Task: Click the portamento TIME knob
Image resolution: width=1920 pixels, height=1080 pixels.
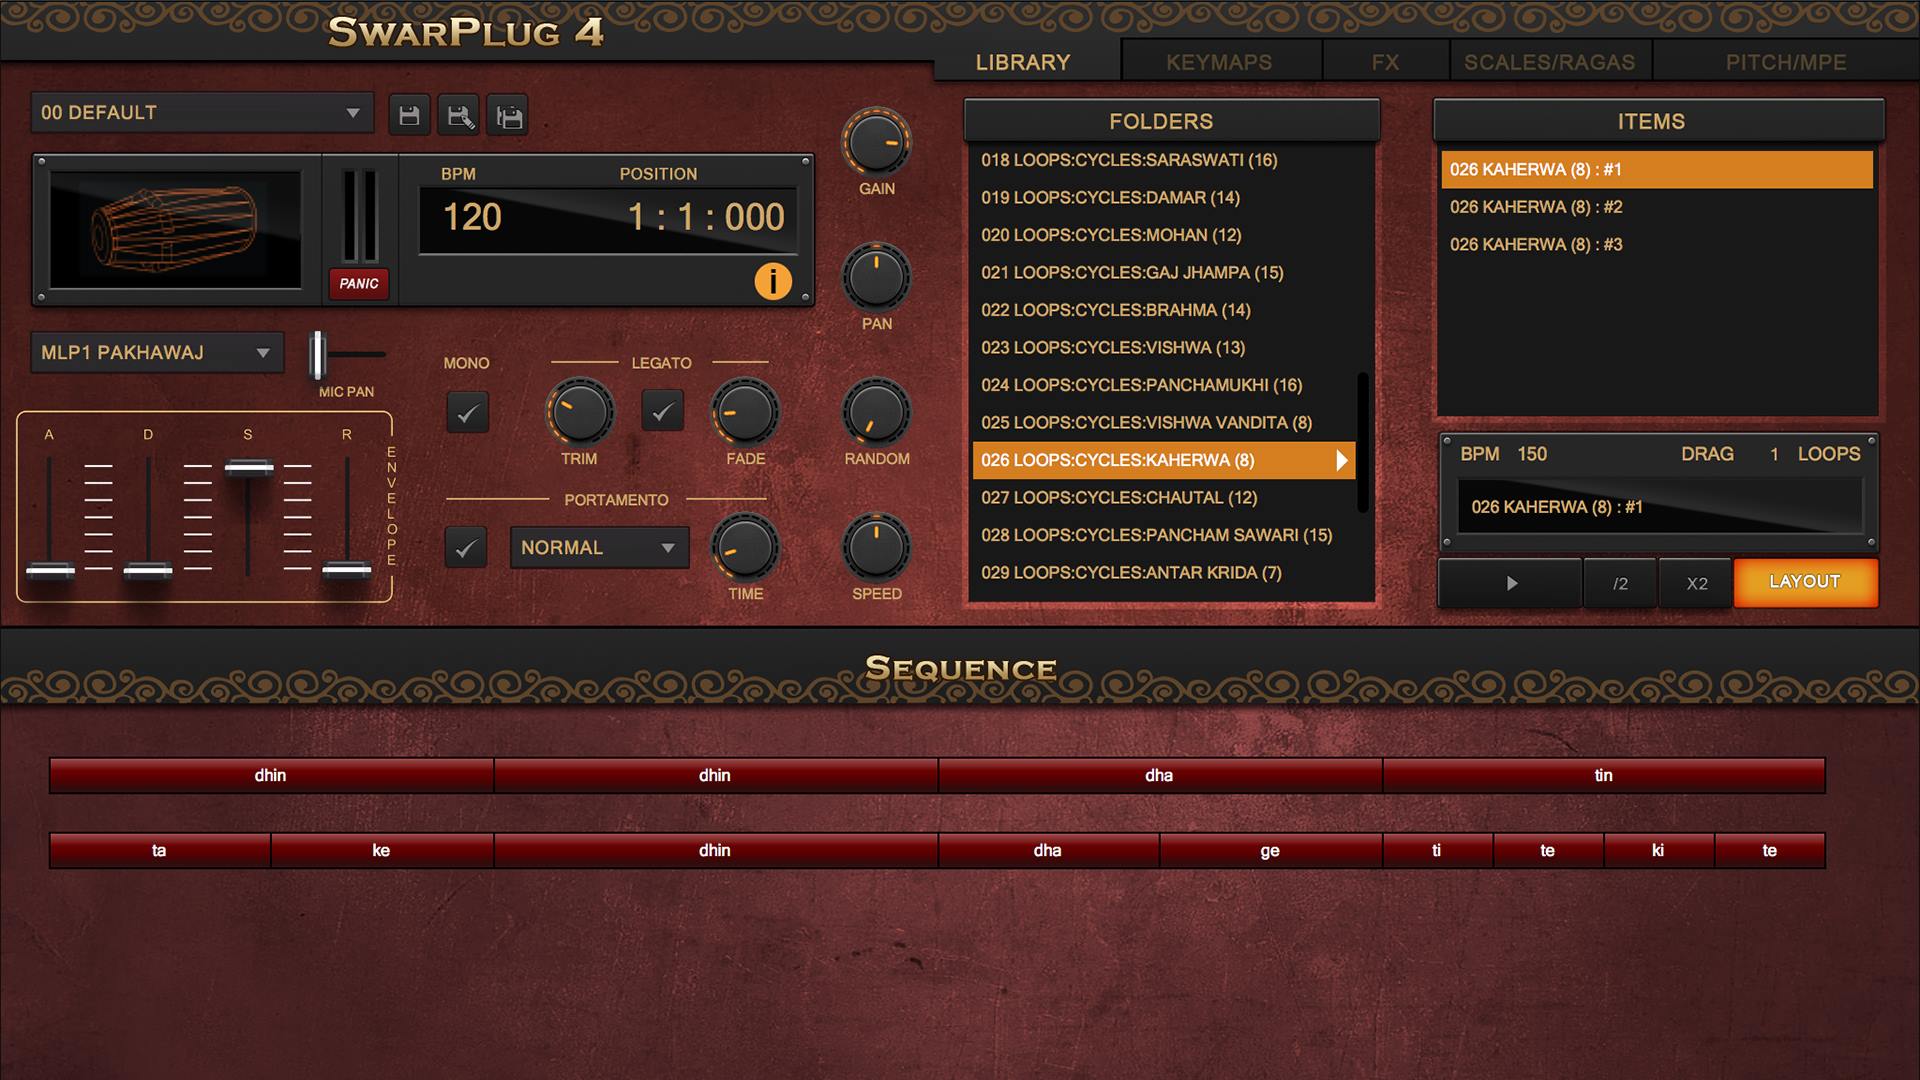Action: click(745, 547)
